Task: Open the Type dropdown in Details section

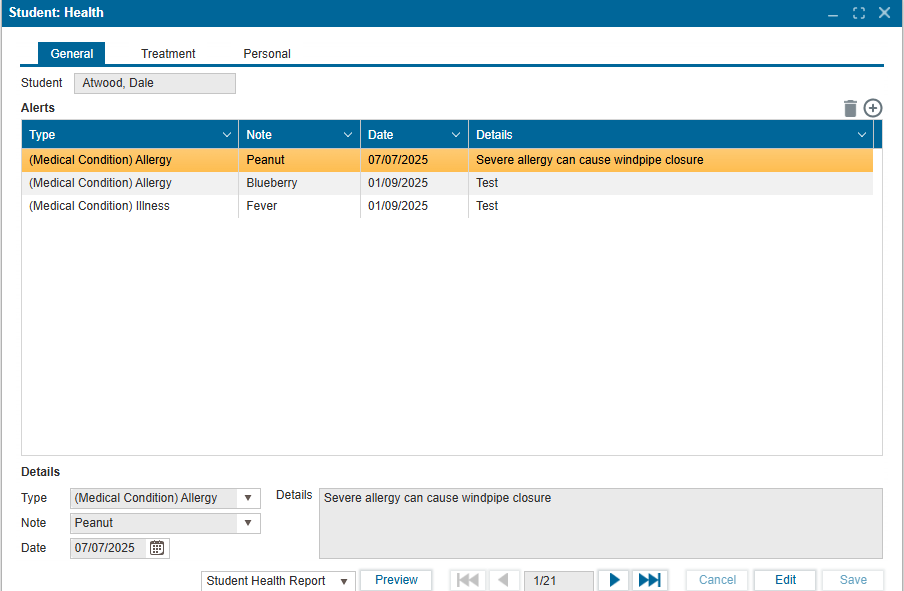Action: pos(248,498)
